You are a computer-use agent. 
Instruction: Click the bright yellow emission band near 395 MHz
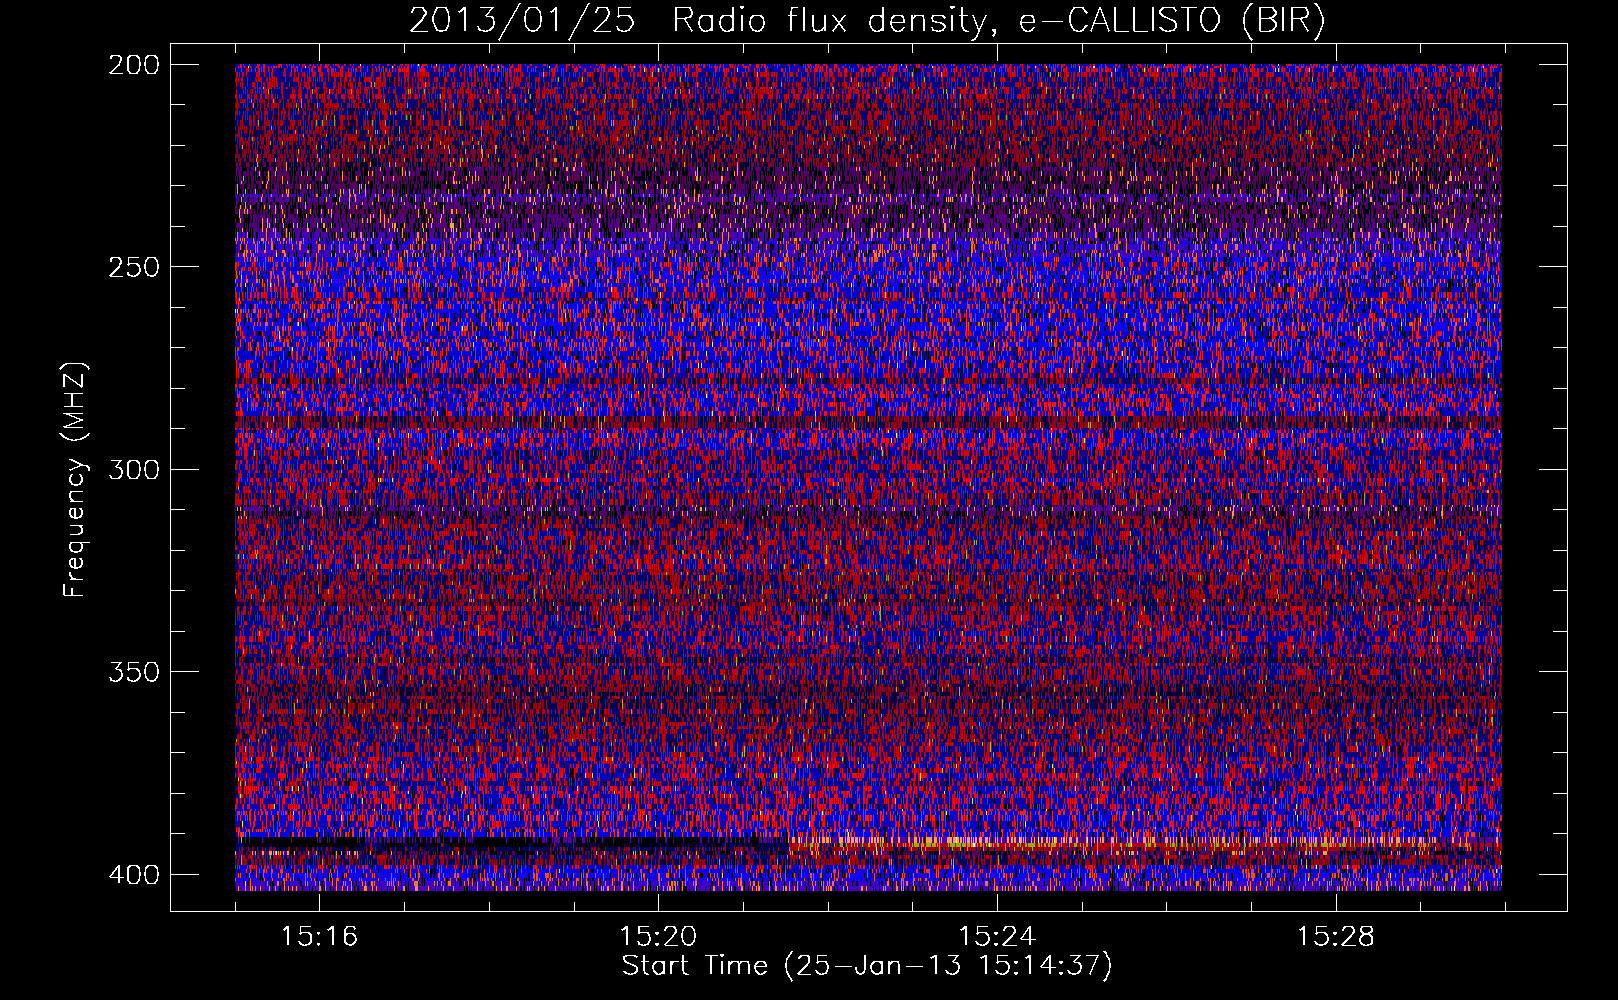1145,845
